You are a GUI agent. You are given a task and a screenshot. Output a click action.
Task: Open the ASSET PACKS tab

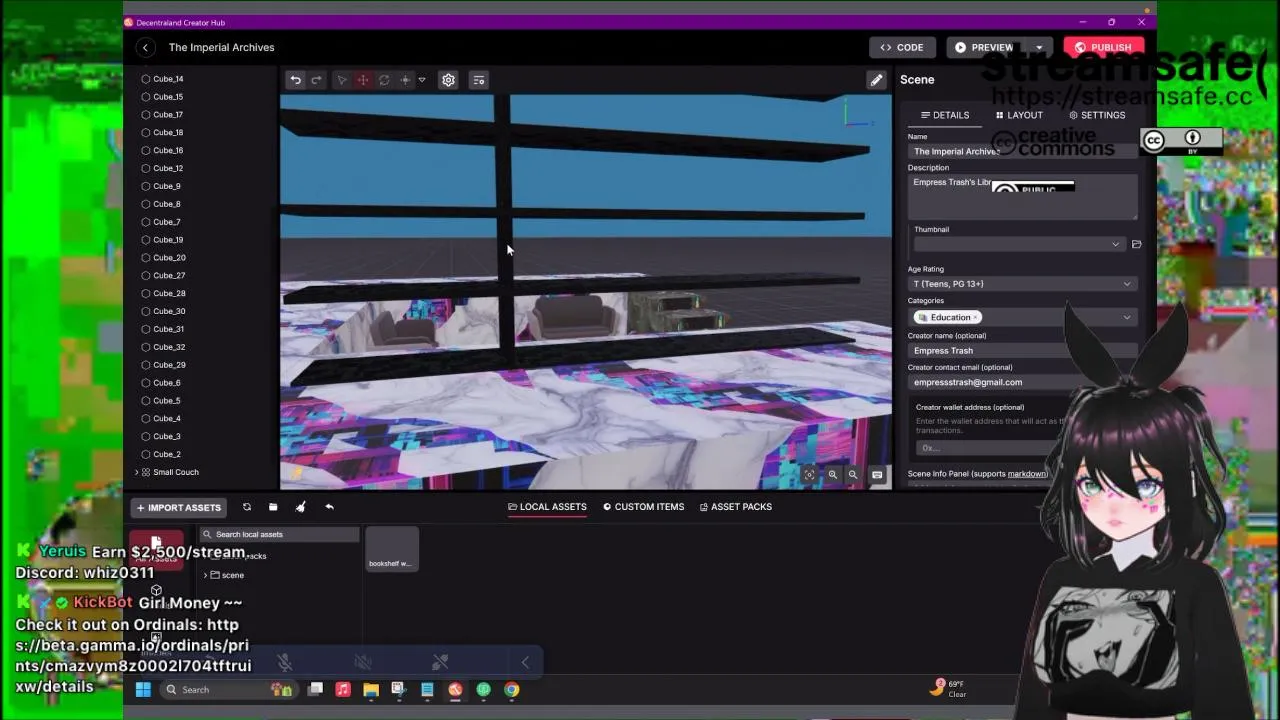click(735, 507)
